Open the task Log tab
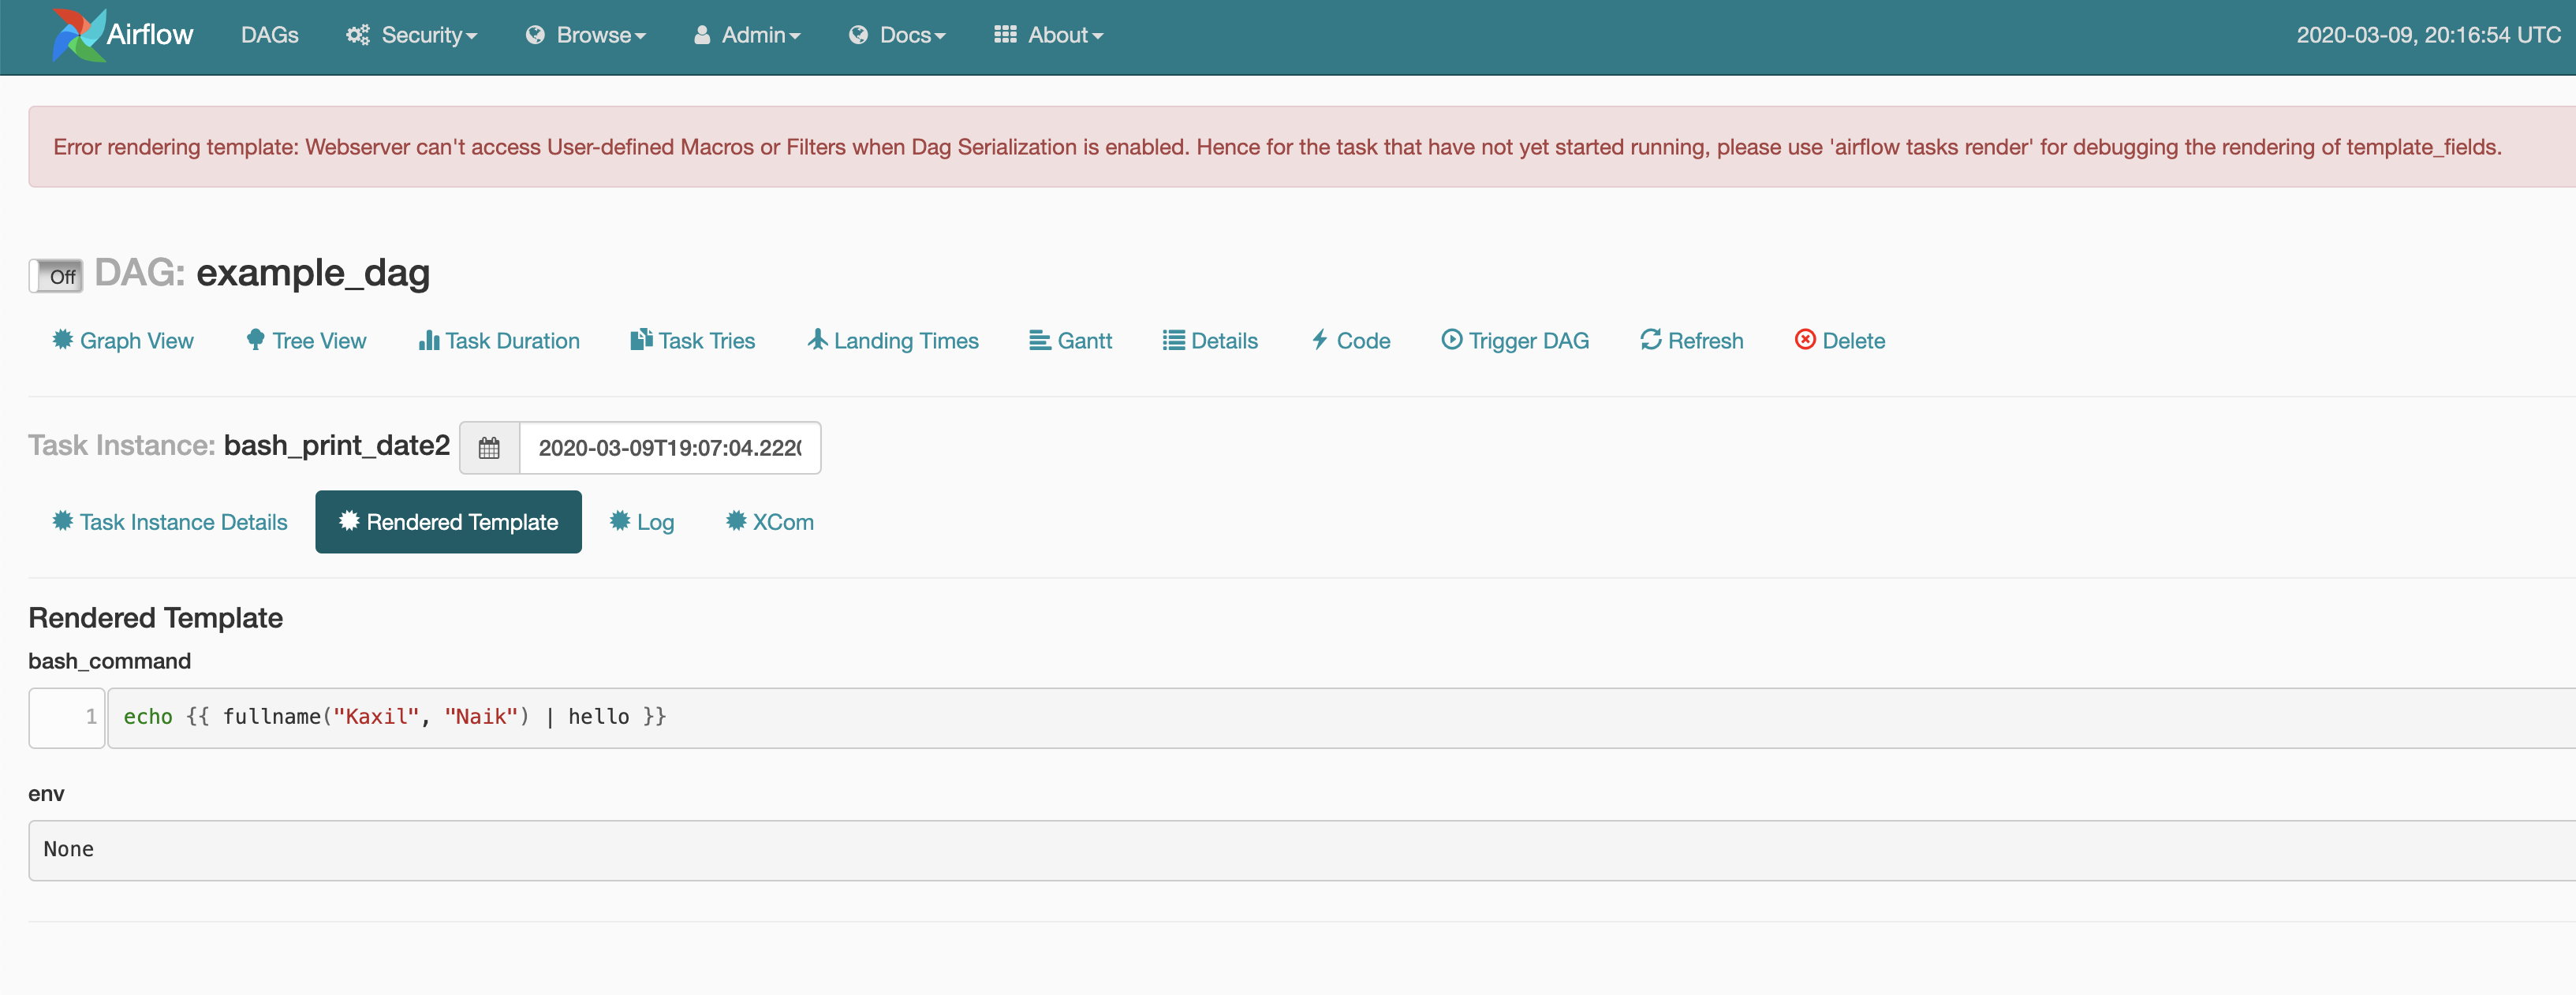The image size is (2576, 995). tap(642, 522)
